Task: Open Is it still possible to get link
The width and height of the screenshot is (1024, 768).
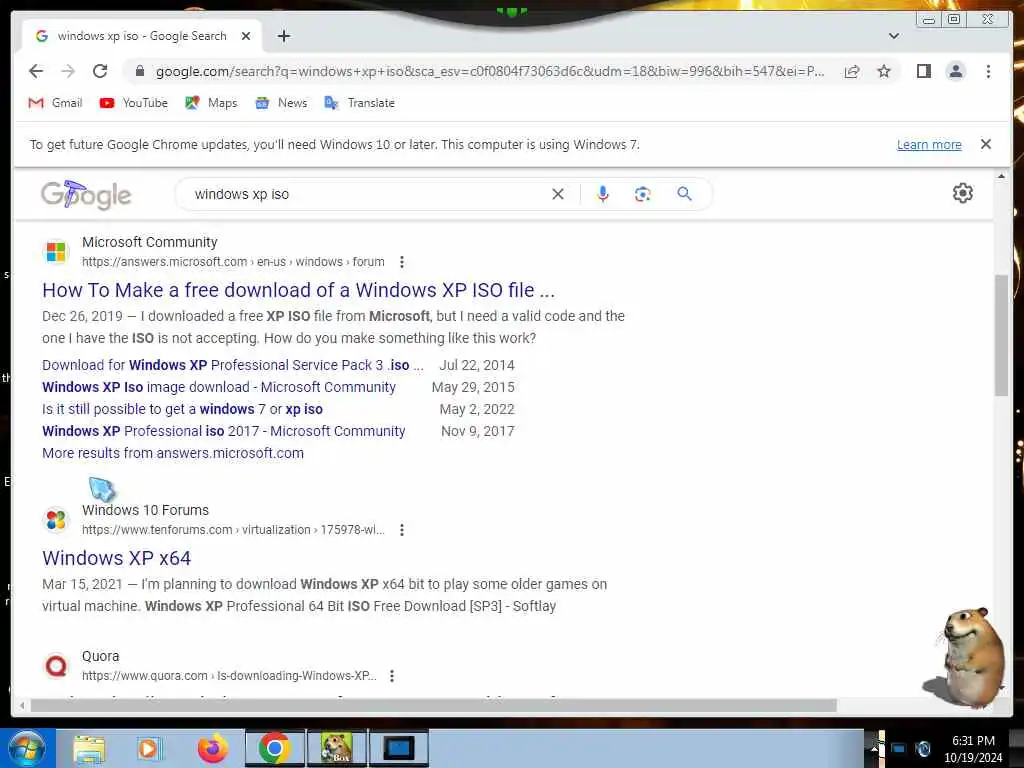Action: (x=182, y=409)
